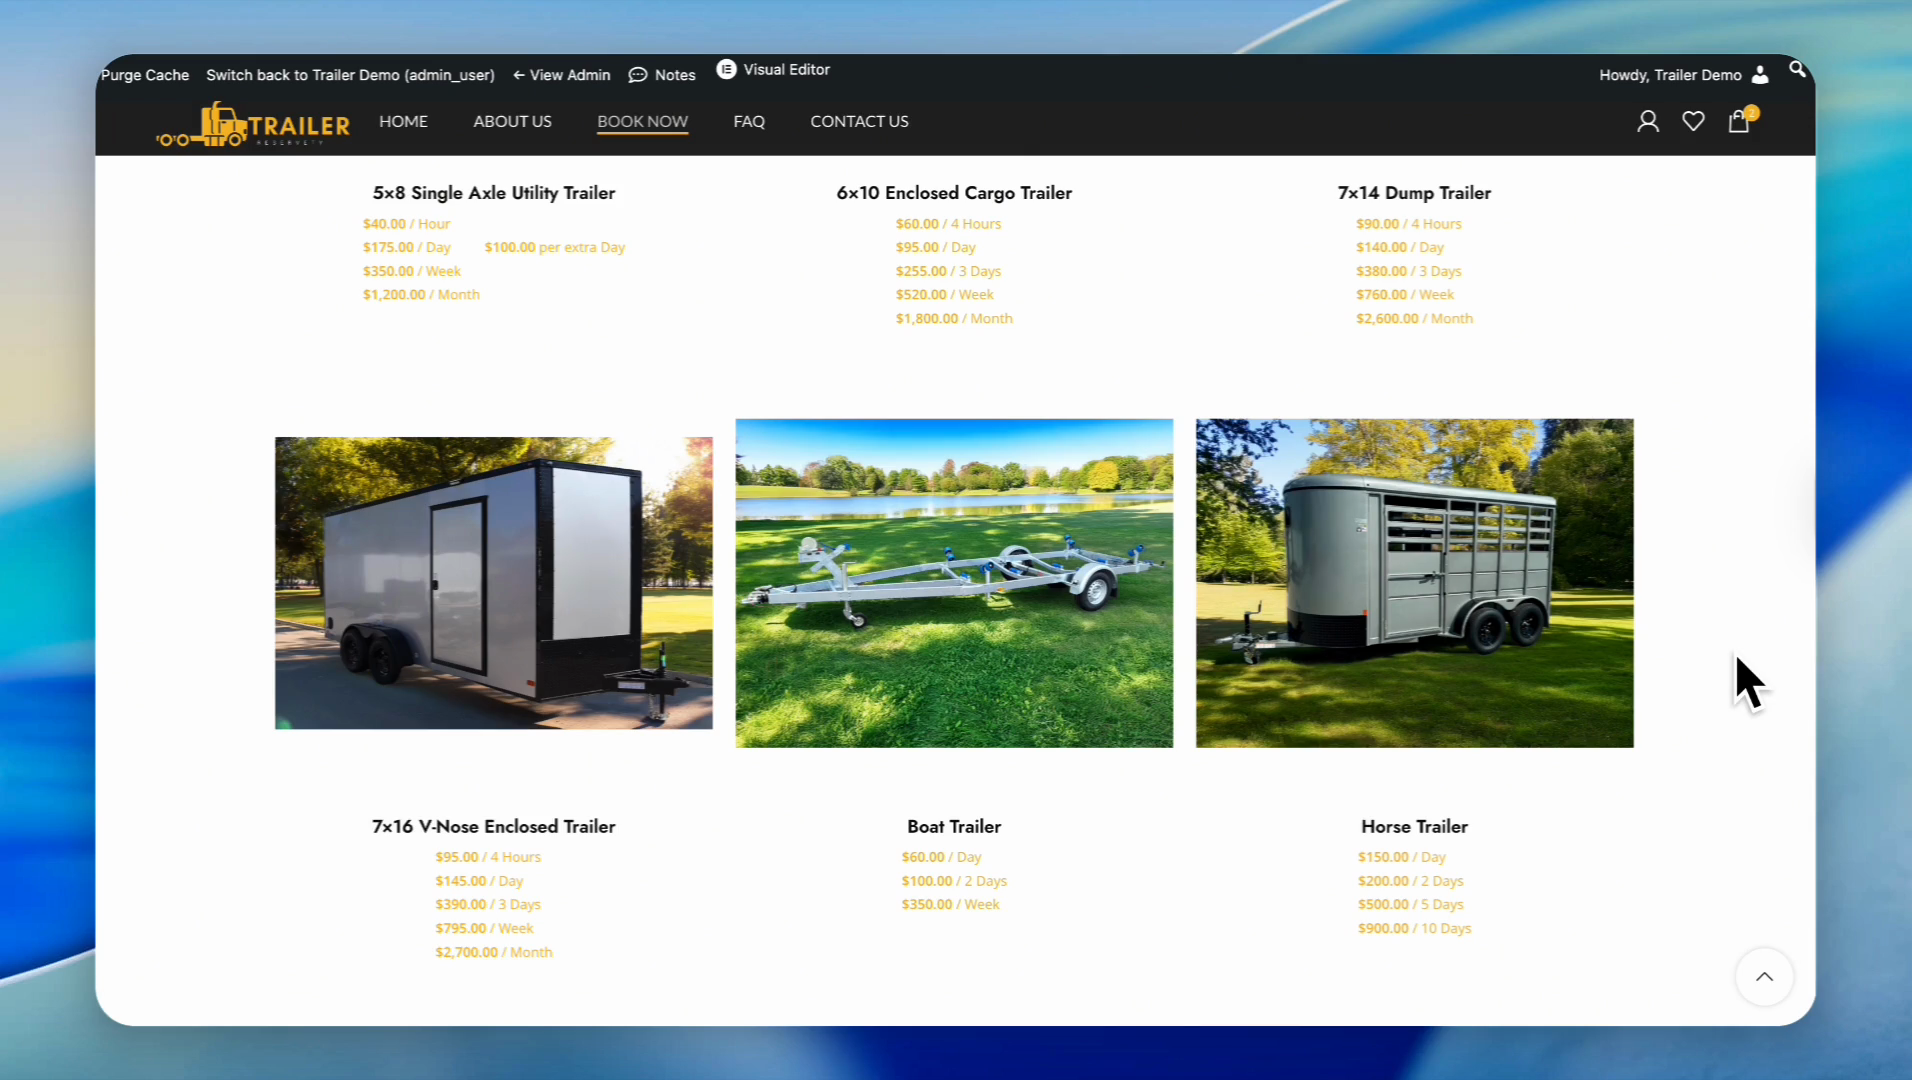This screenshot has width=1912, height=1080.
Task: Click the Trailer truck logo
Action: [x=253, y=124]
